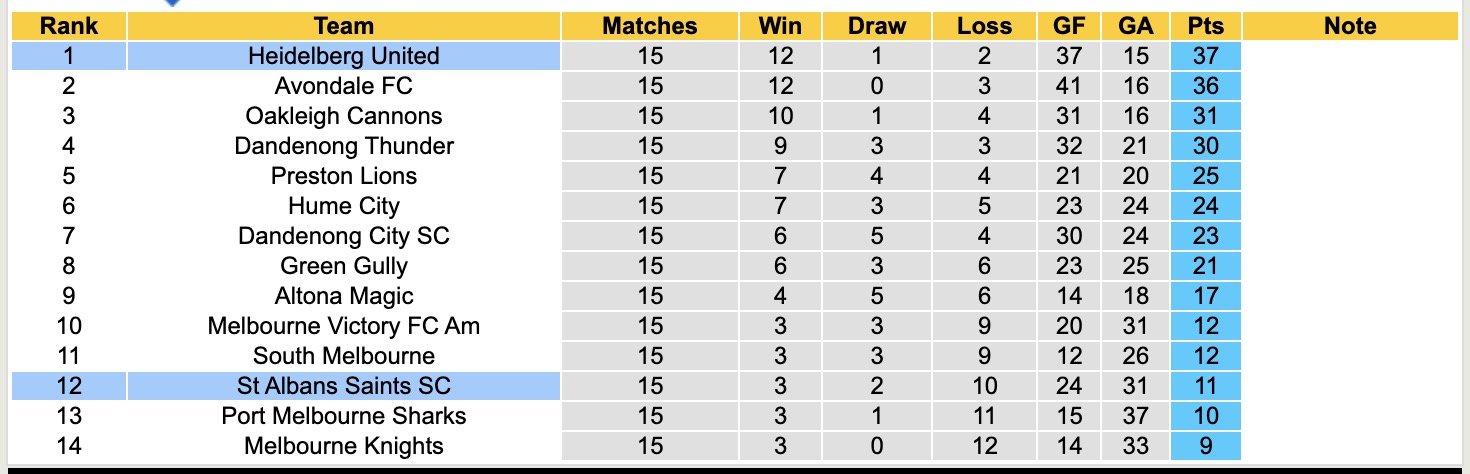
Task: Click the Team column header
Action: pyautogui.click(x=343, y=26)
